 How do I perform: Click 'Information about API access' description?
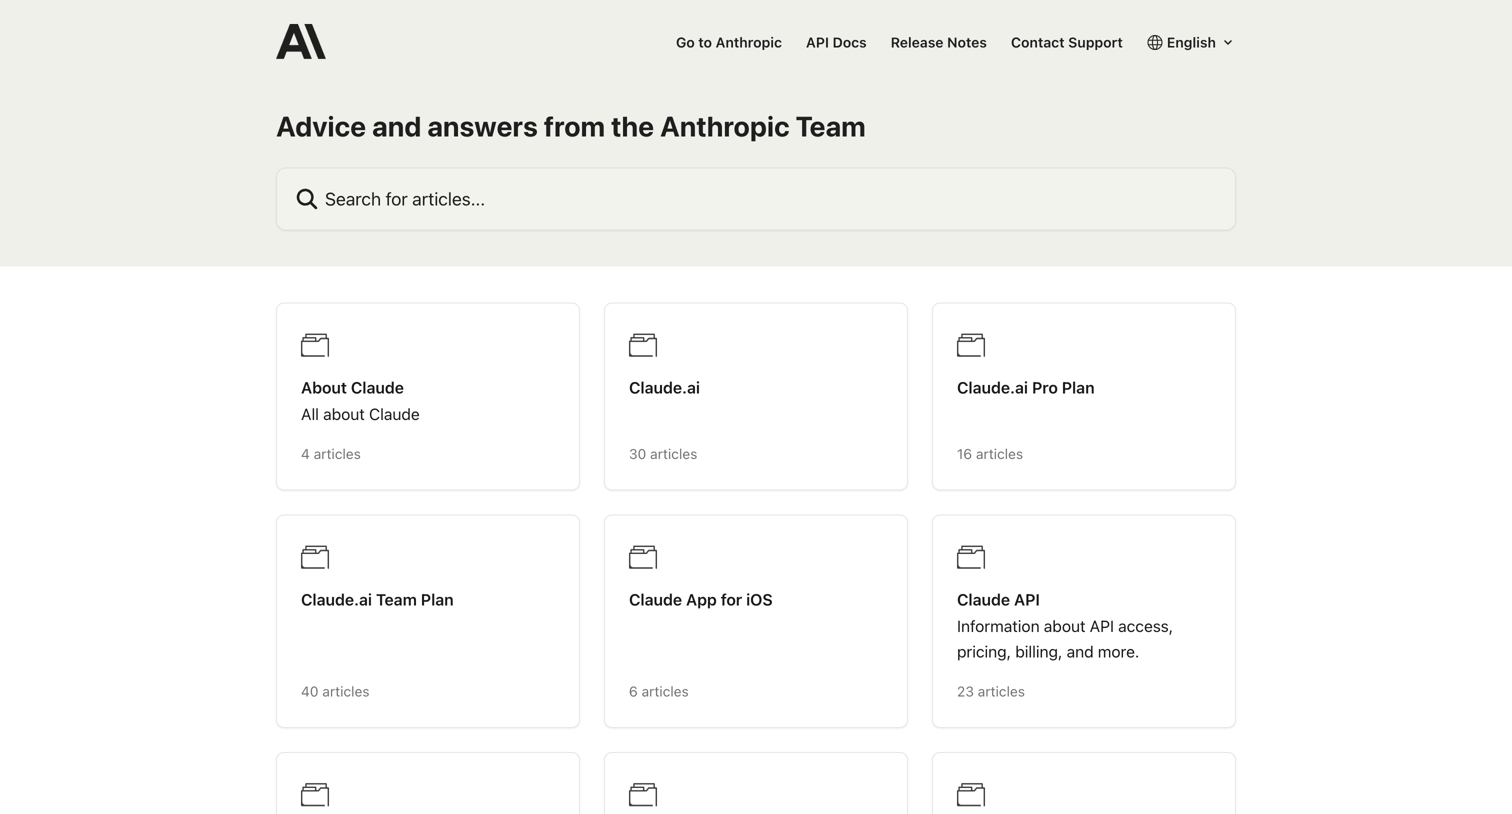[x=1065, y=639]
